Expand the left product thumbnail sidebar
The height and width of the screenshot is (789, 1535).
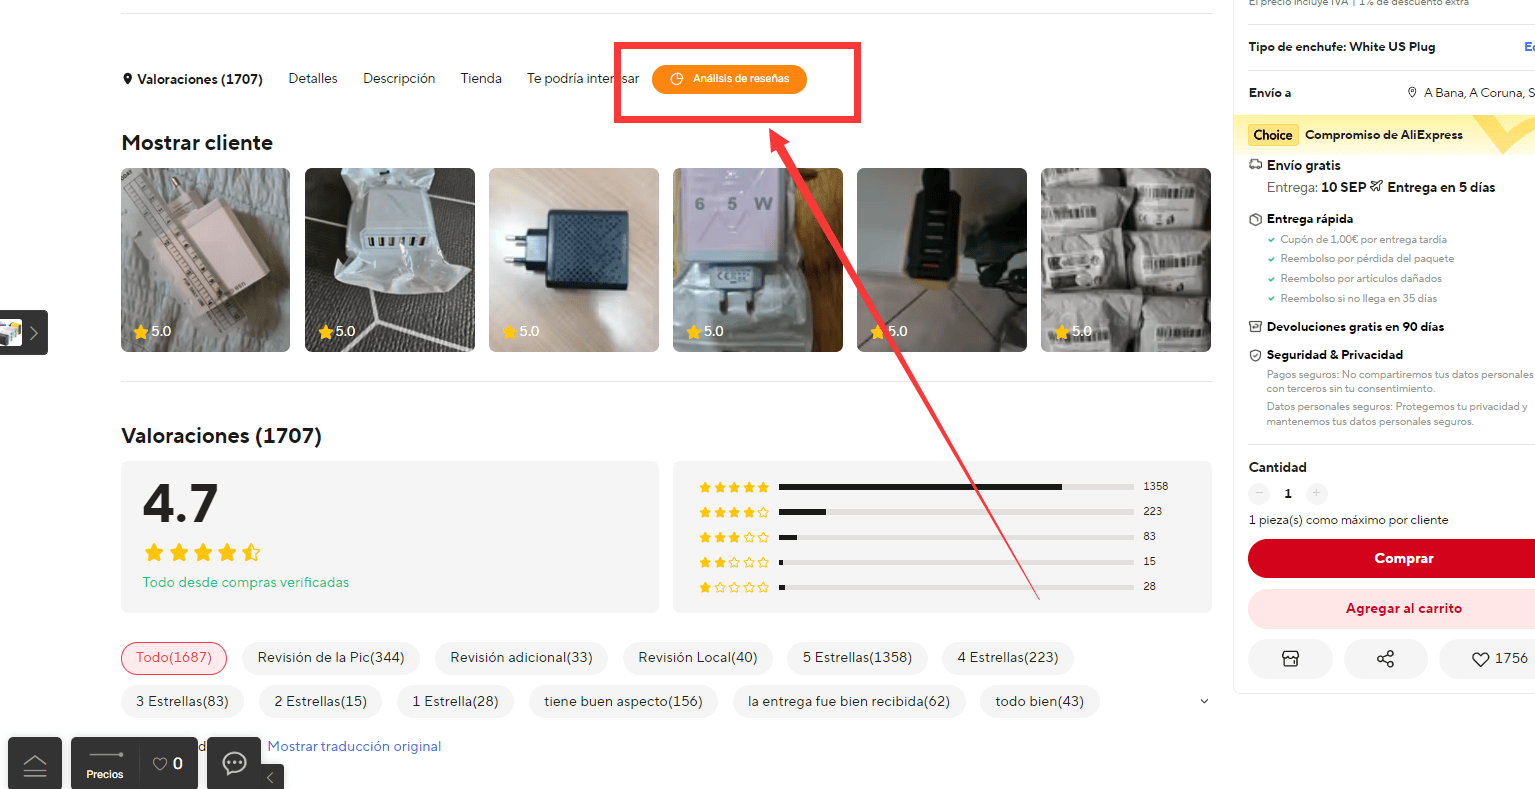(23, 333)
